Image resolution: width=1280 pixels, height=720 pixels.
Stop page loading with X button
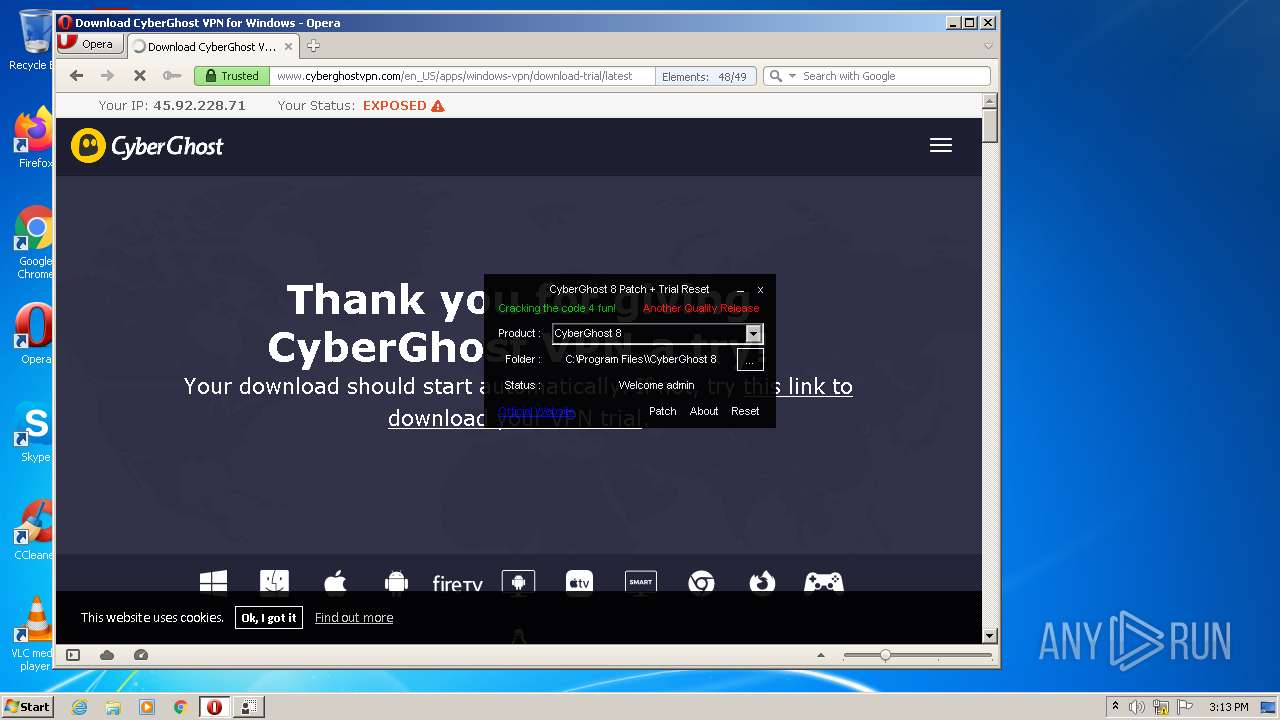pyautogui.click(x=140, y=76)
